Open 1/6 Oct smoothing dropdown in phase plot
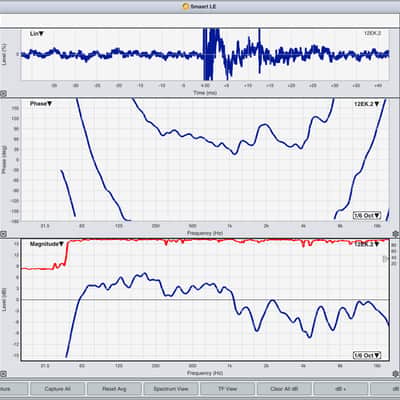The width and height of the screenshot is (400, 400). click(x=367, y=215)
